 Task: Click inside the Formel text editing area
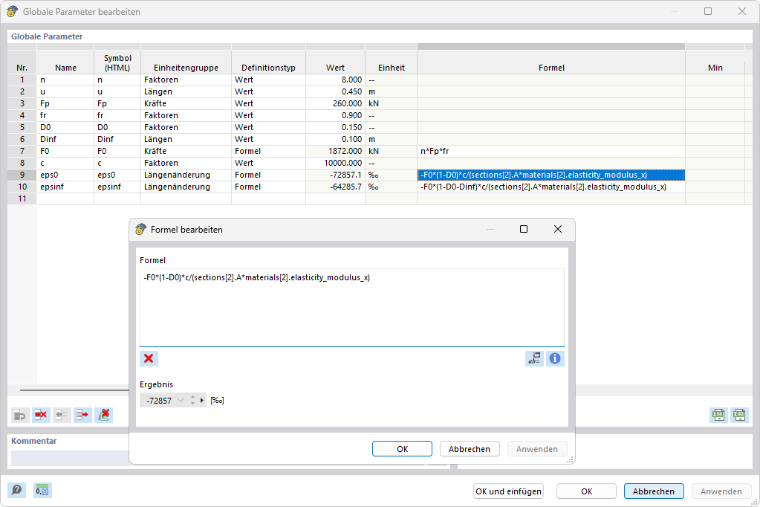pos(352,307)
